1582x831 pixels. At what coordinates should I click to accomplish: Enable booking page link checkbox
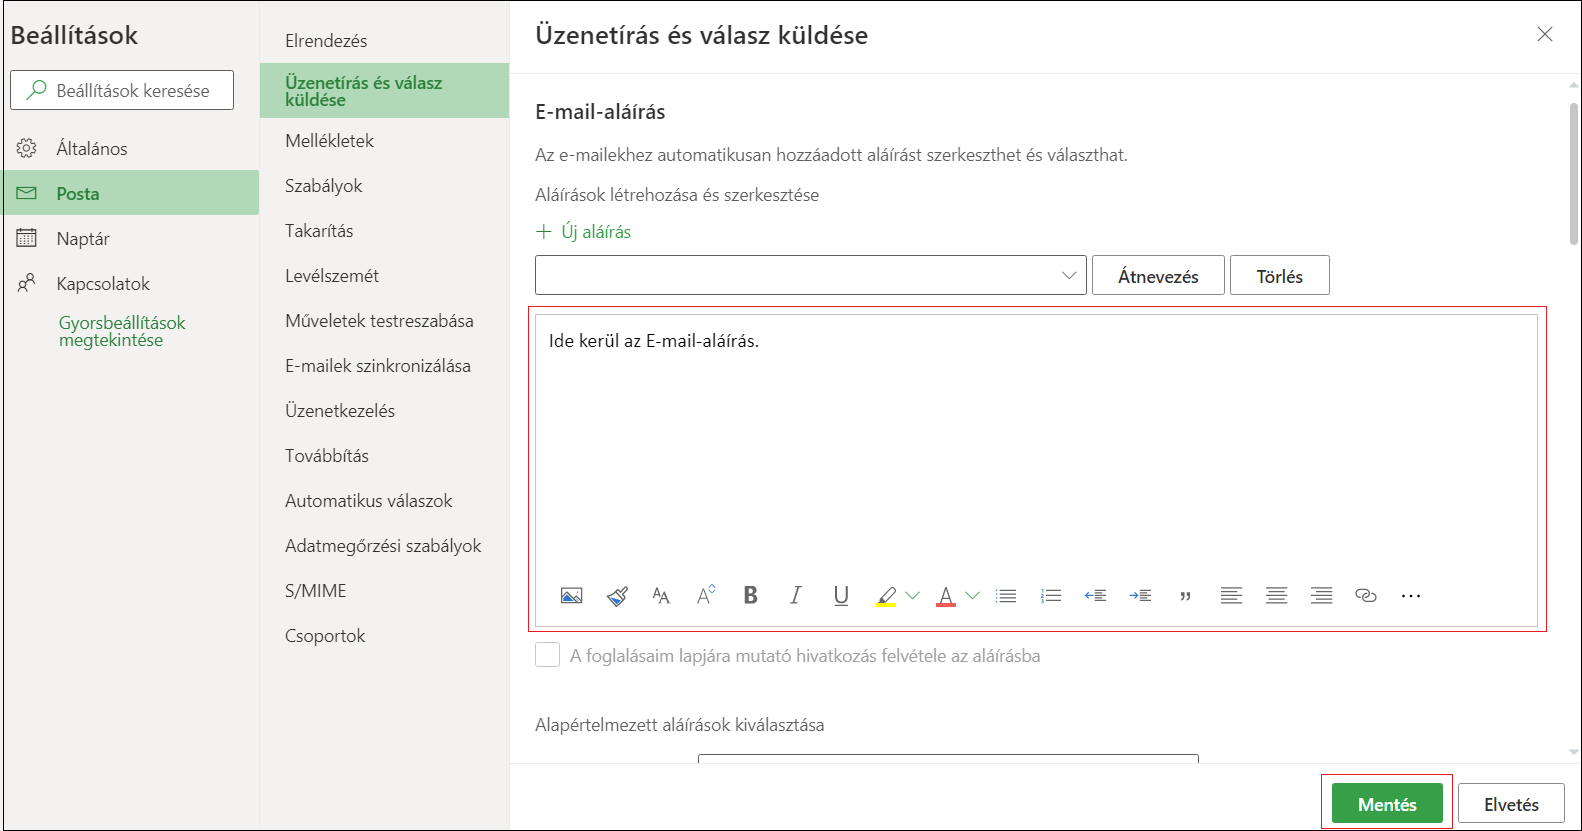point(547,655)
